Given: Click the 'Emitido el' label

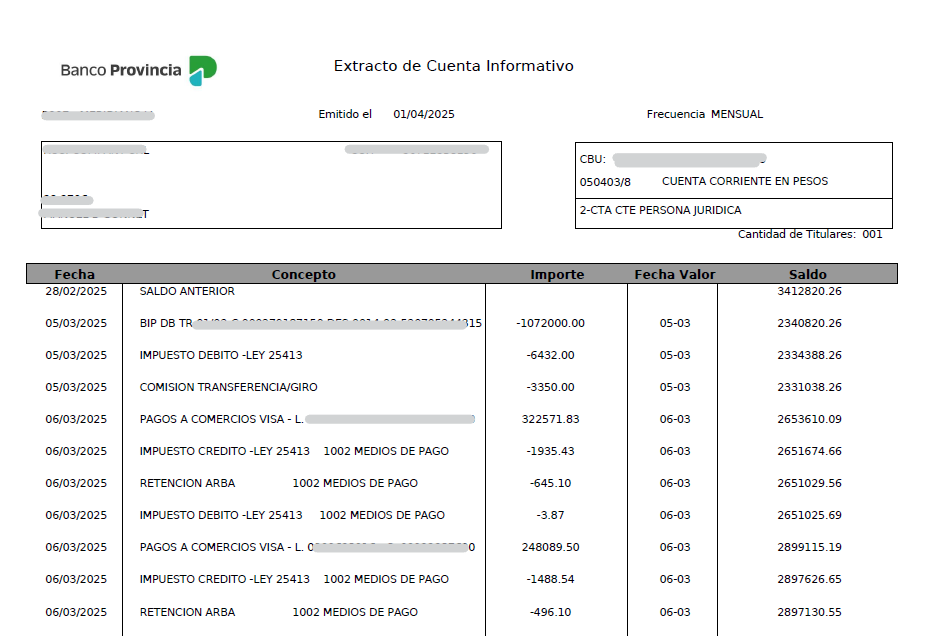Looking at the screenshot, I should tap(345, 114).
